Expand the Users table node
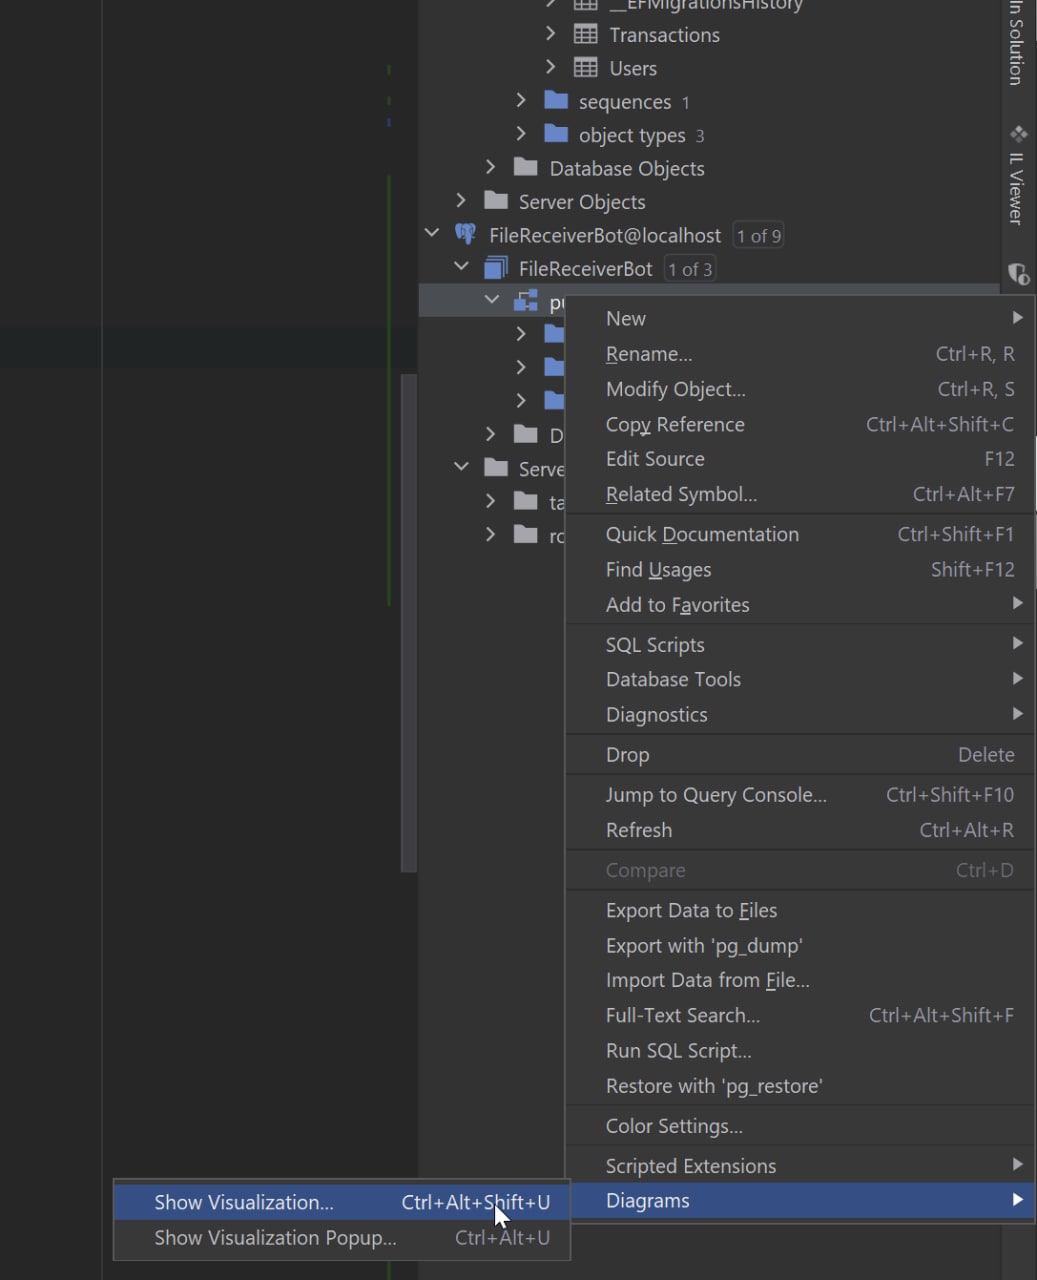 click(551, 67)
